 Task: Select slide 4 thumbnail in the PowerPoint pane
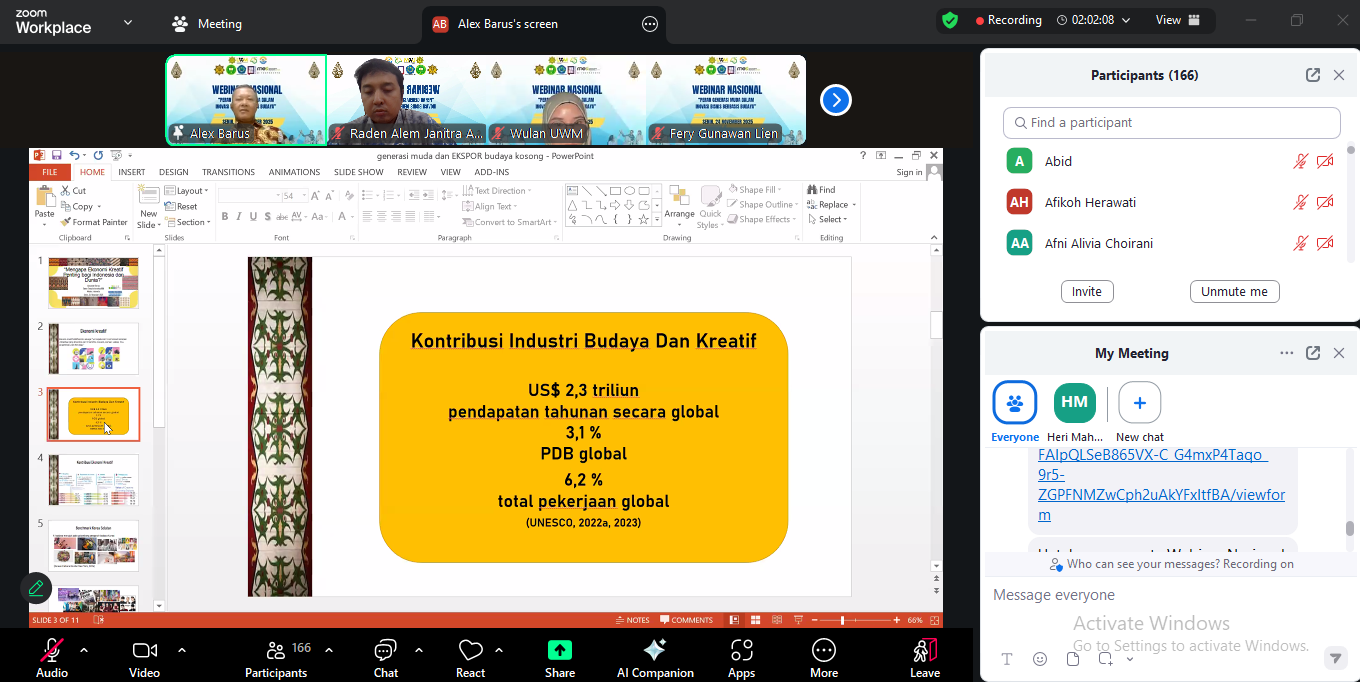[x=93, y=480]
